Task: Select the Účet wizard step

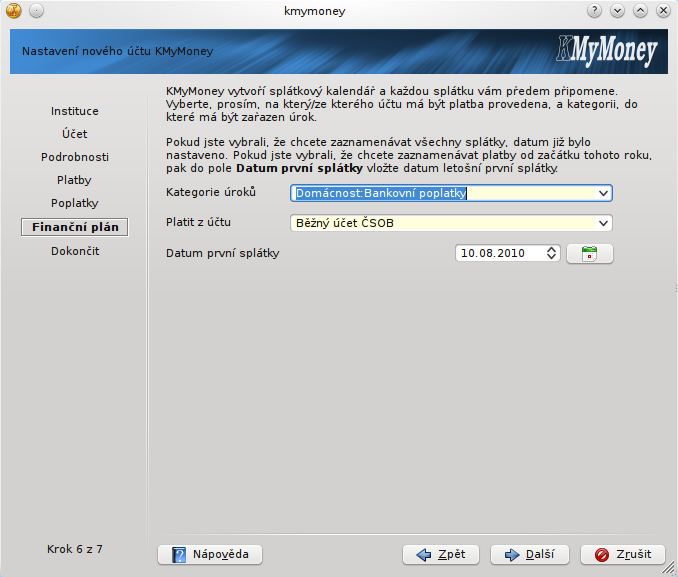Action: (75, 134)
